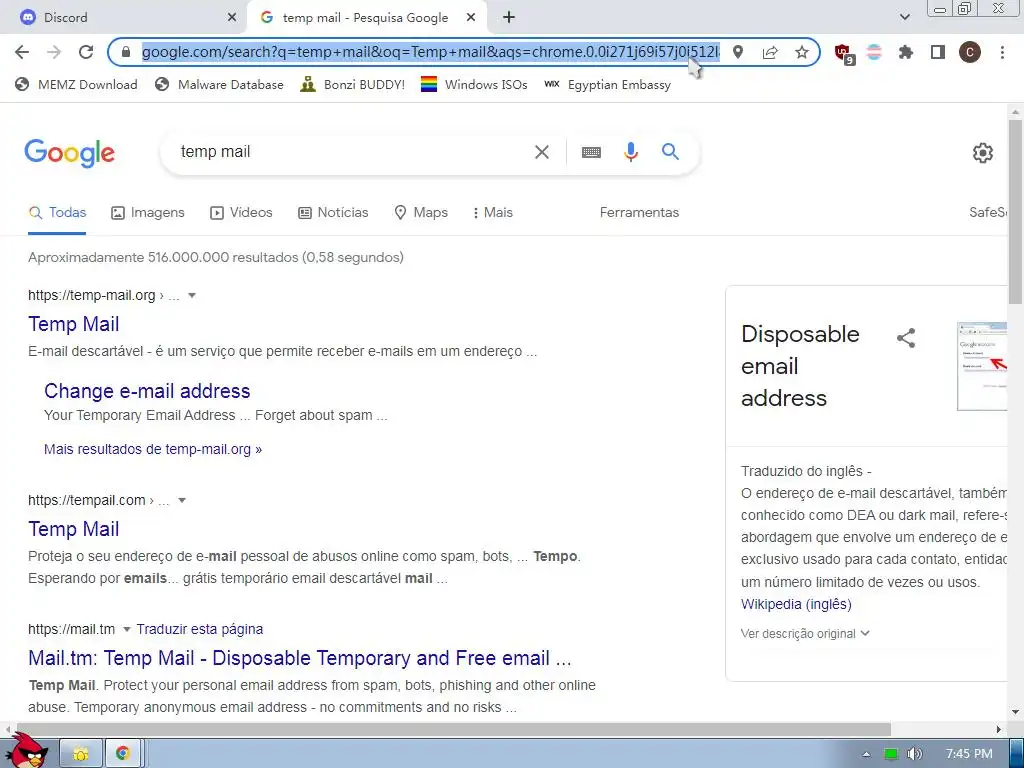Open the green network tray icon

click(890, 754)
